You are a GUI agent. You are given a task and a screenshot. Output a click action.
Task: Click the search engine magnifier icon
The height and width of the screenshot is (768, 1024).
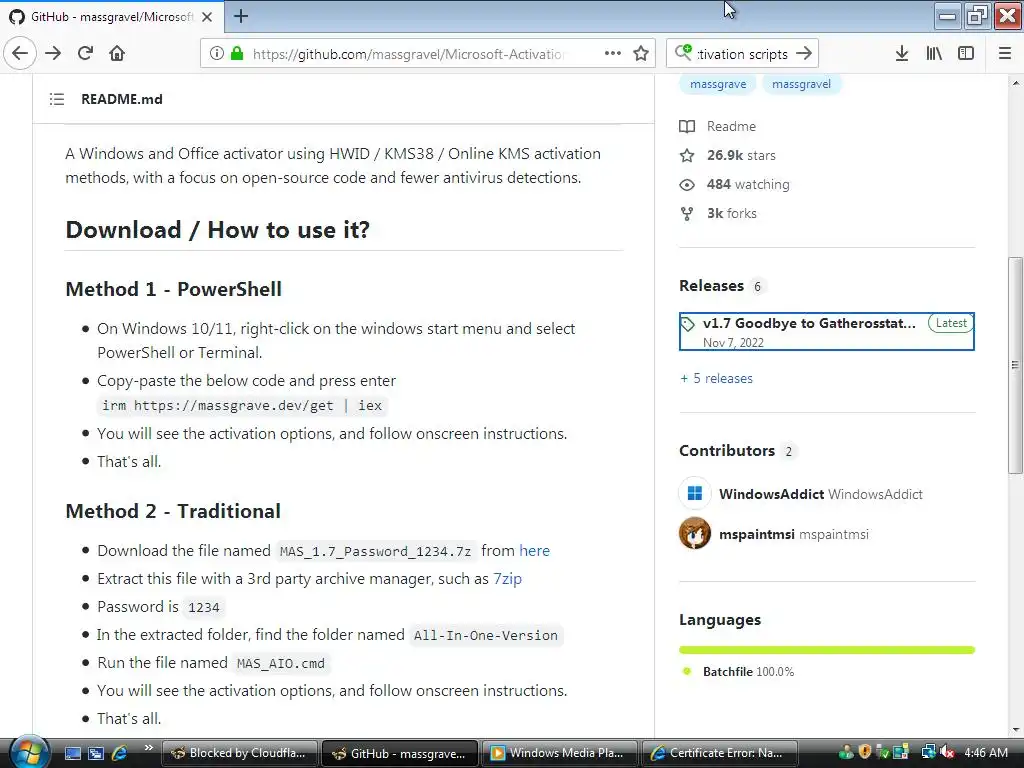(x=683, y=52)
